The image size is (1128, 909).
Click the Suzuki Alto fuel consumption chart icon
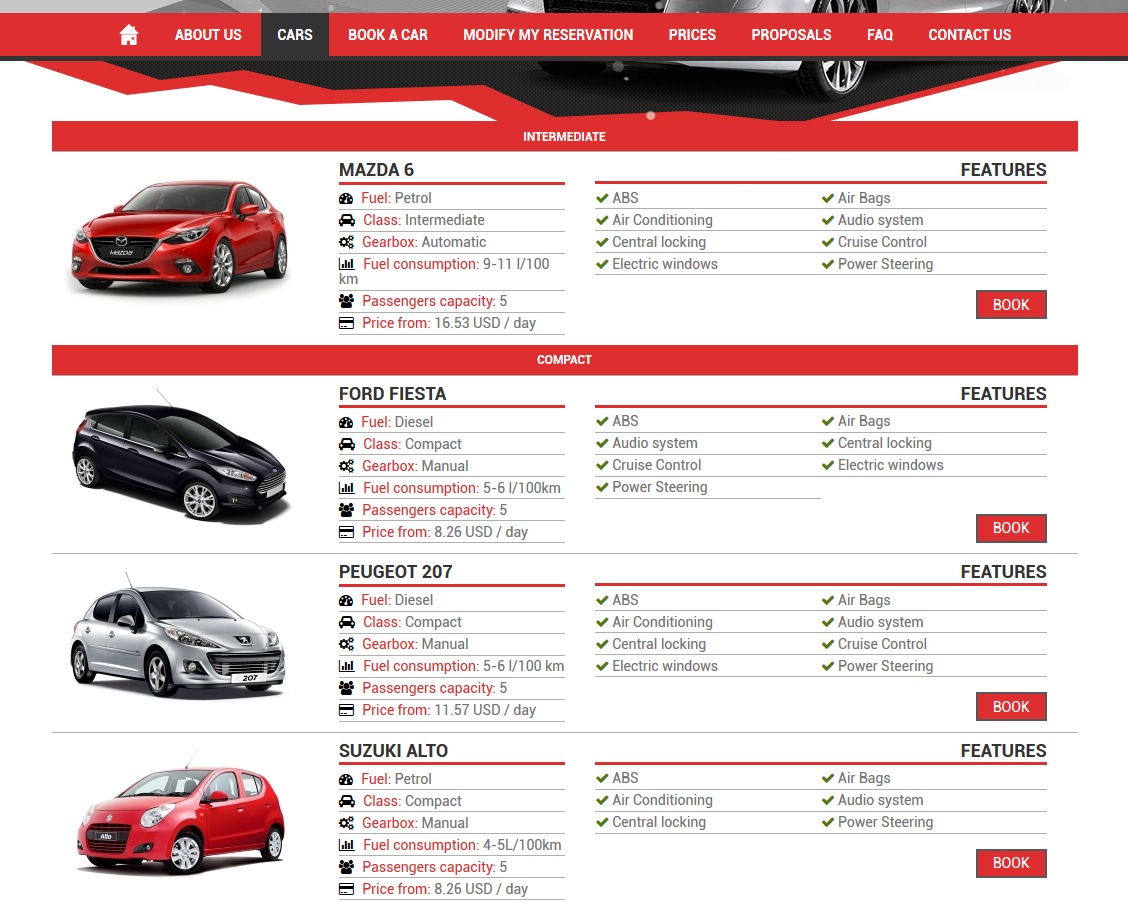tap(347, 845)
